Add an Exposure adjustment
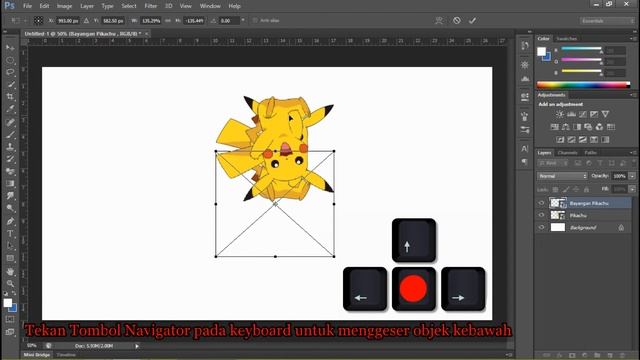Viewport: 640px width, 360px height. pos(594,114)
